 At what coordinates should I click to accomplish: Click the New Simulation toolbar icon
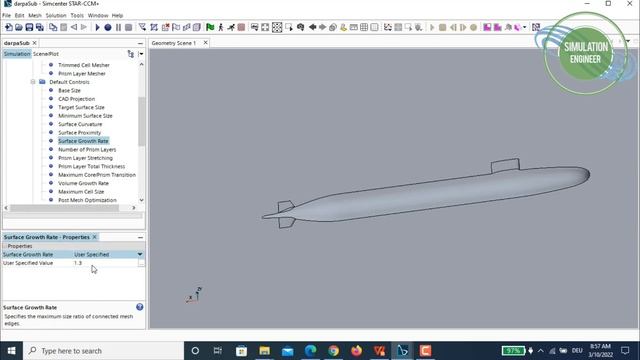9,27
